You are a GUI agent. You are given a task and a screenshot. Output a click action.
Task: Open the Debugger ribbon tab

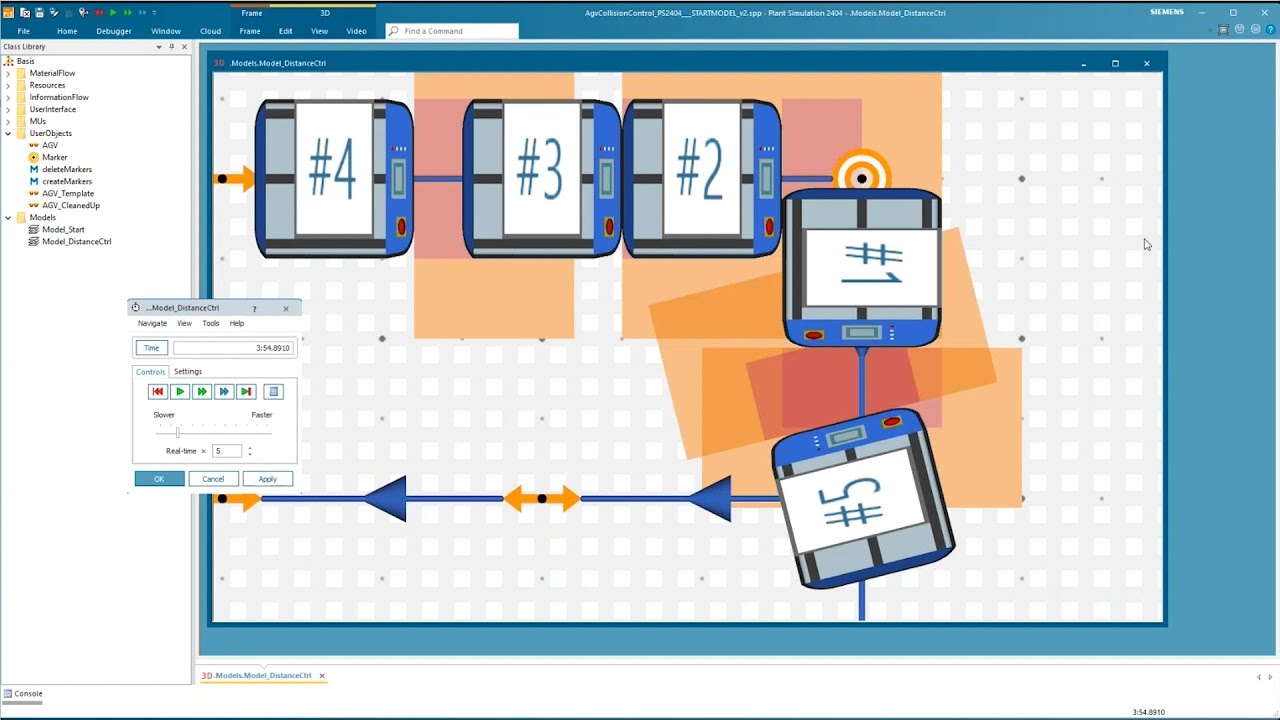click(114, 31)
